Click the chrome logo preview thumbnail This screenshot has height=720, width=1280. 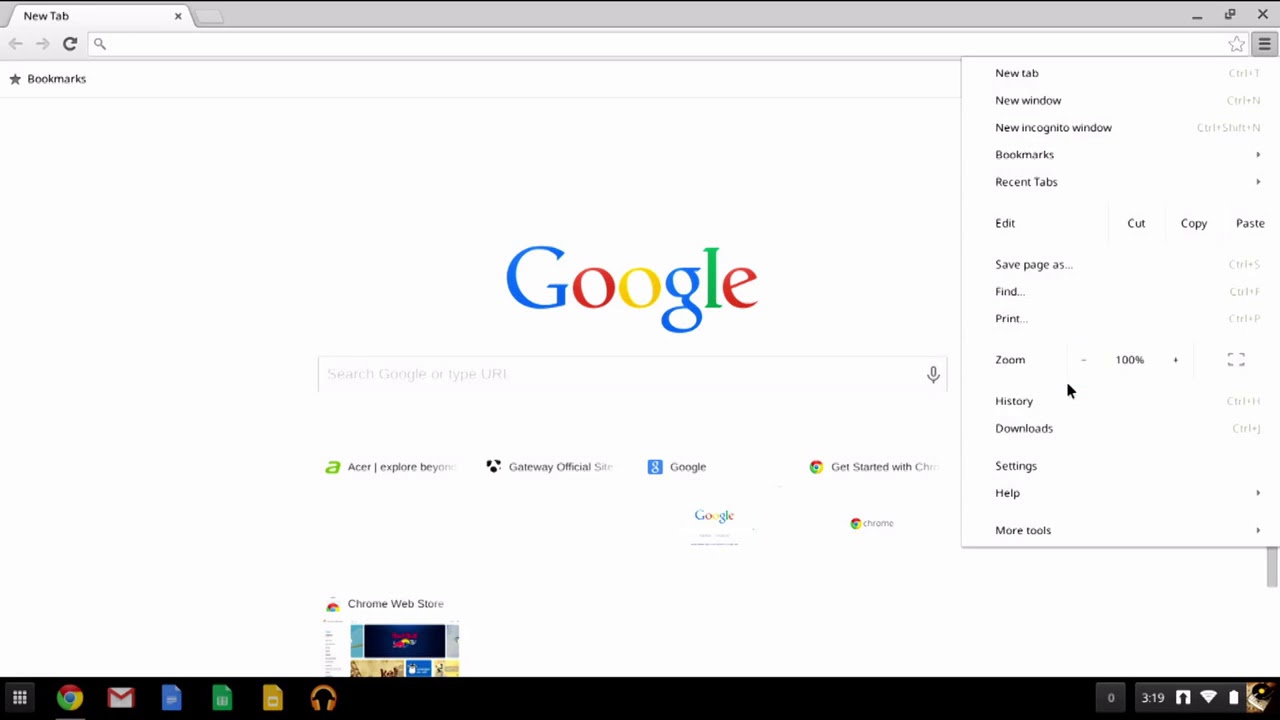coord(871,523)
